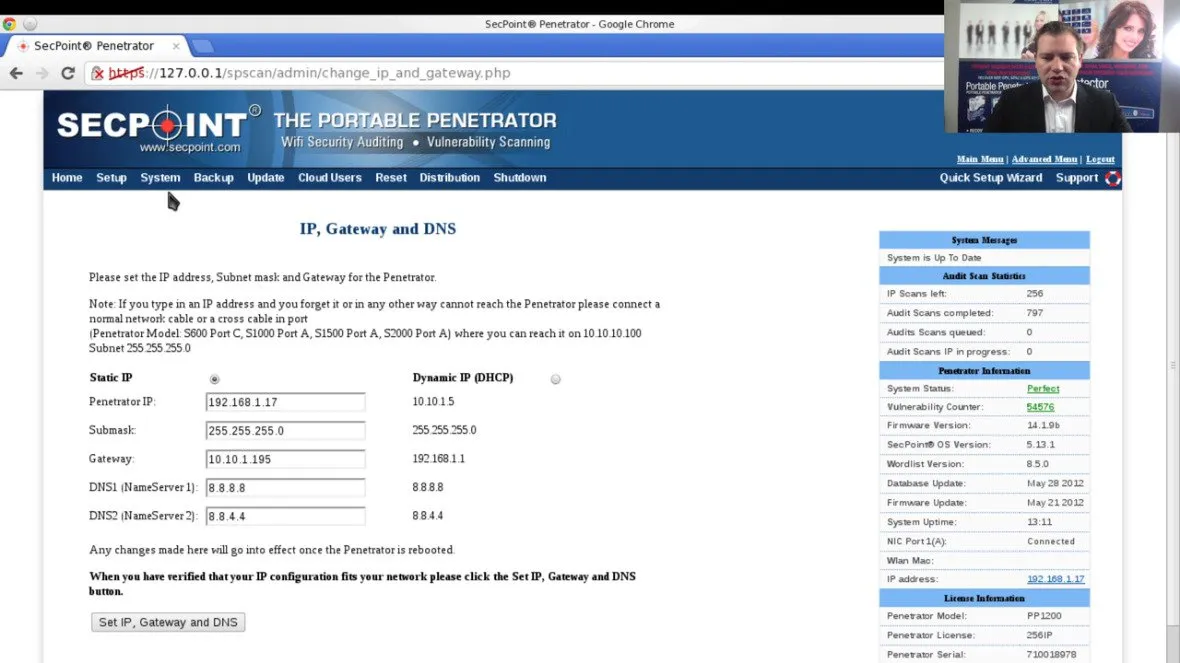This screenshot has width=1180, height=663.
Task: Open the Home menu
Action: click(67, 178)
